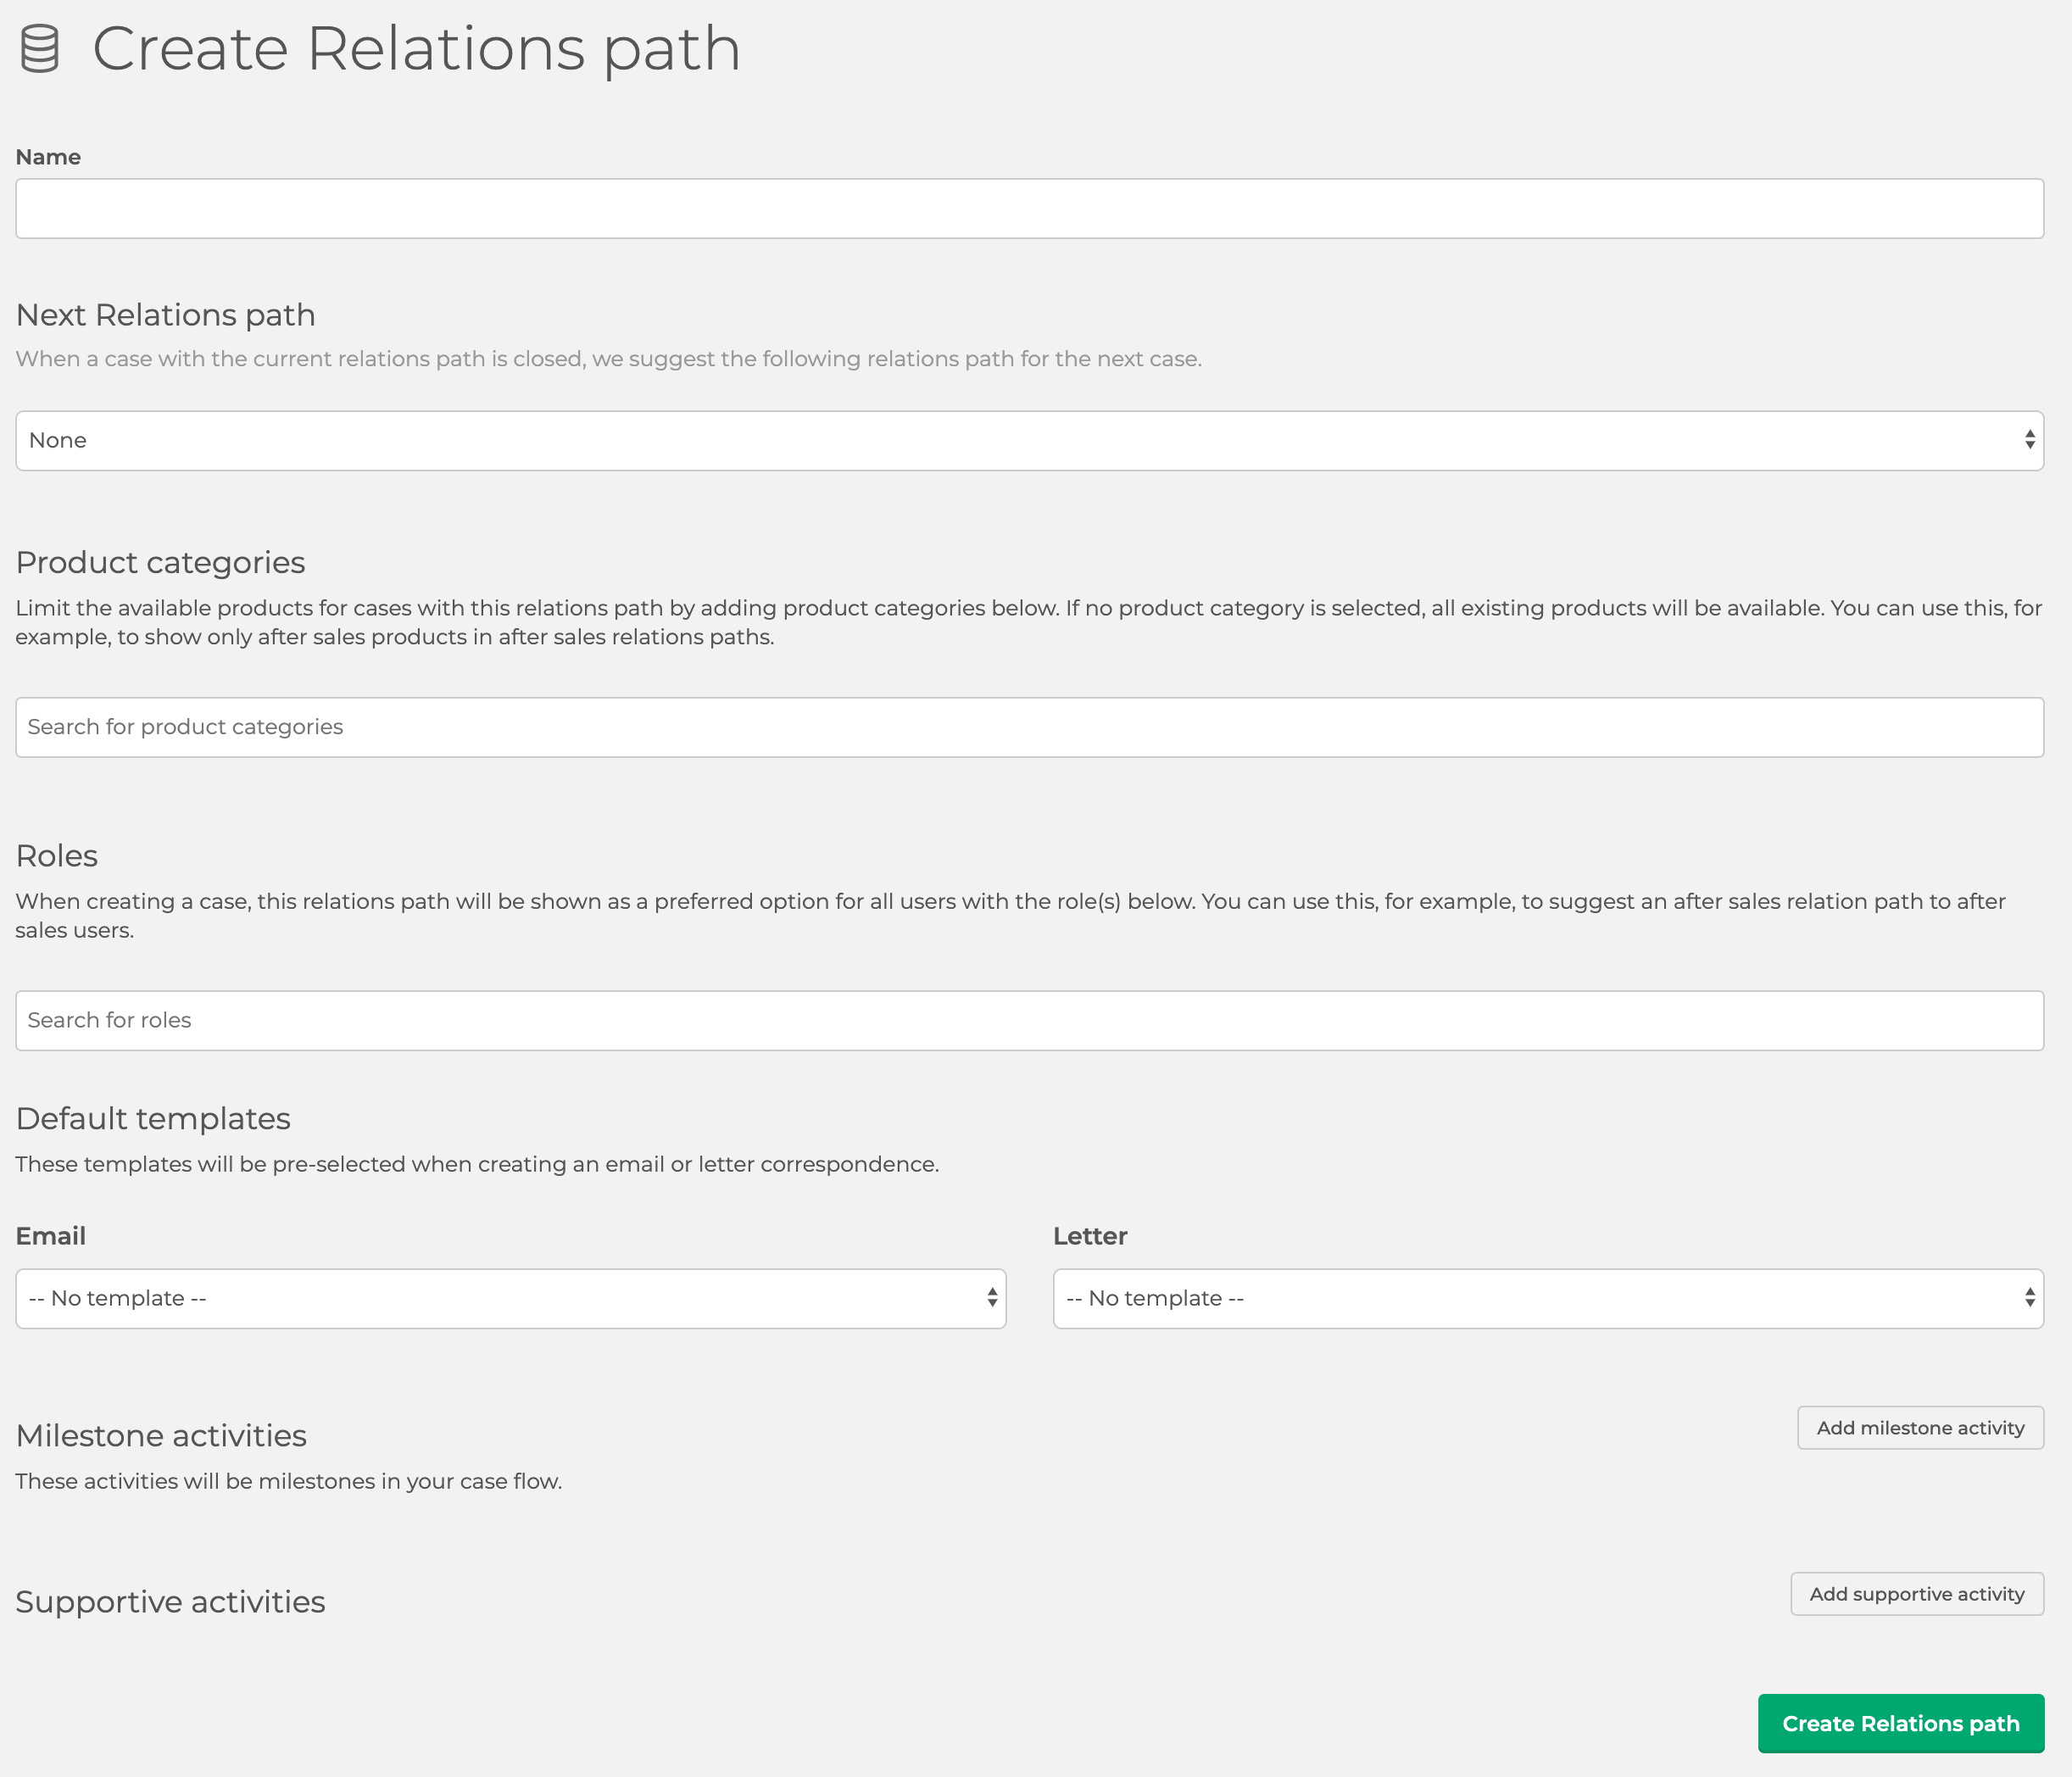
Task: Click the 'When a case with the current relations path' description
Action: 609,359
